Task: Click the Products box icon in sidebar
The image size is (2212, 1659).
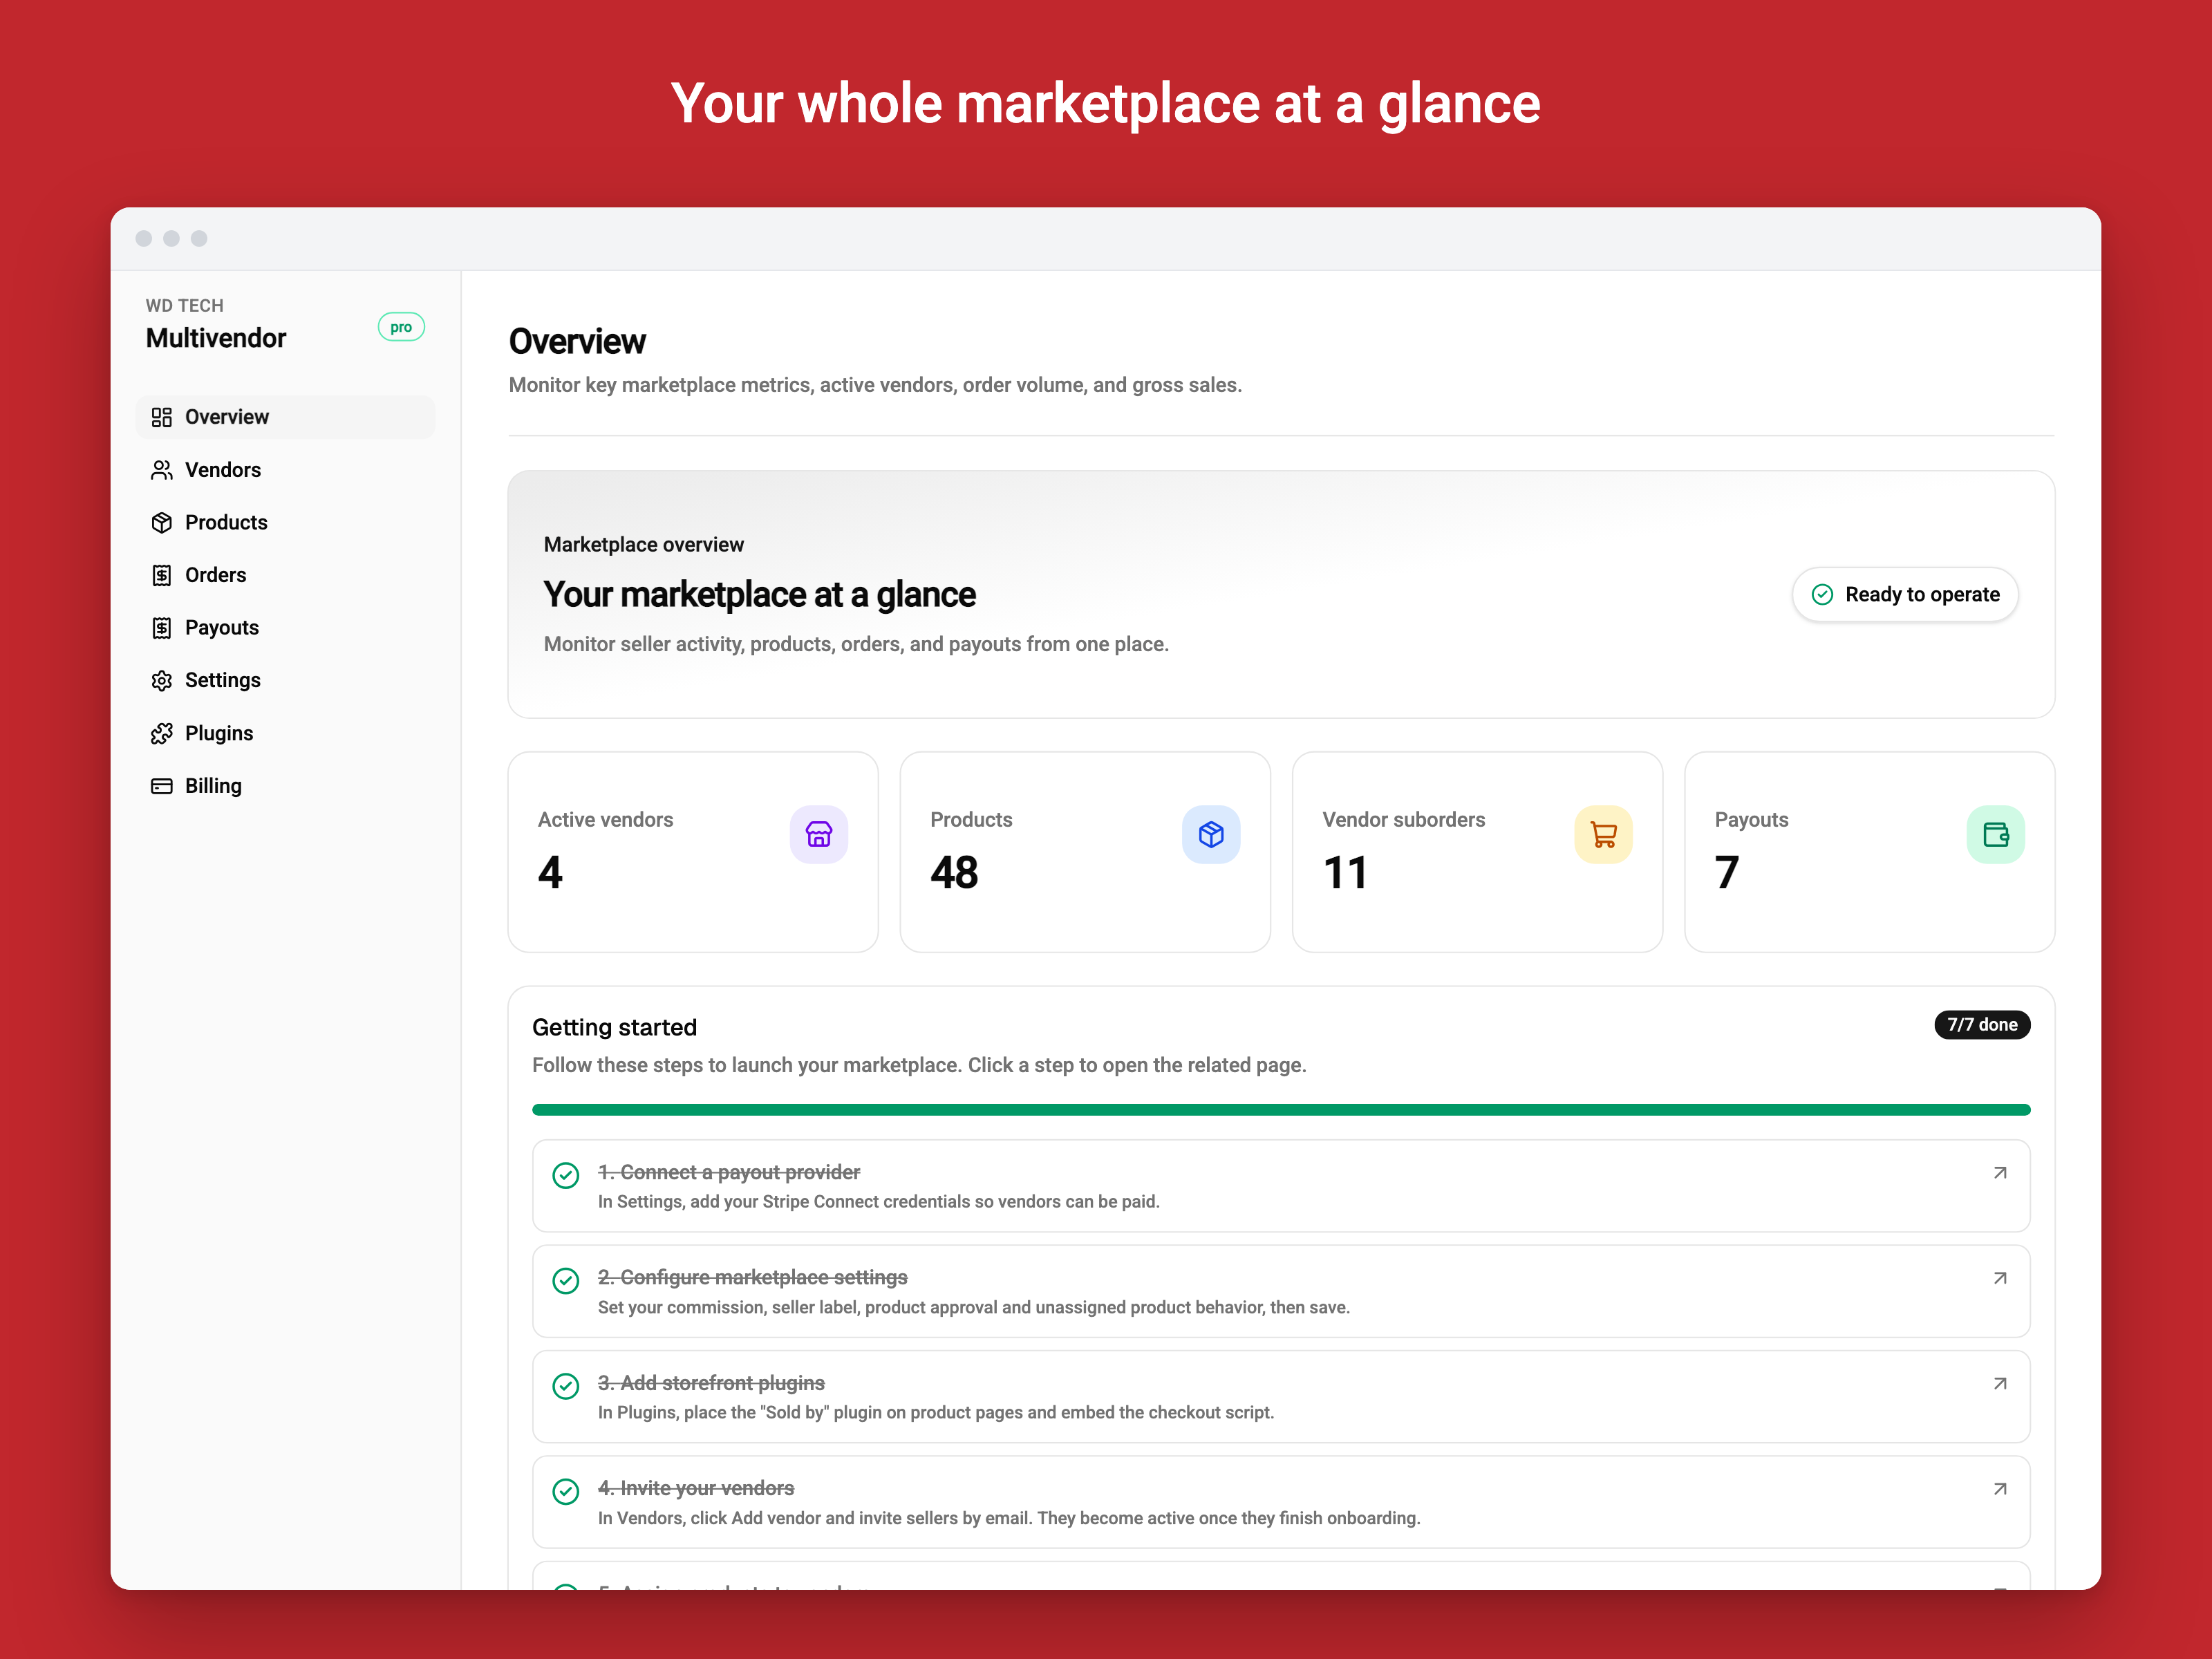Action: [x=161, y=522]
